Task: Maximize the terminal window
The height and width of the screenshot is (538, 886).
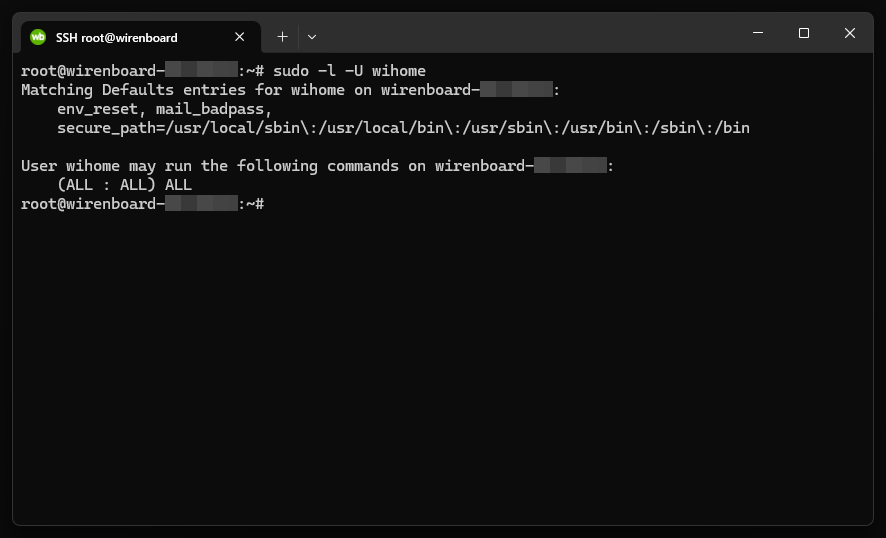Action: pyautogui.click(x=804, y=33)
